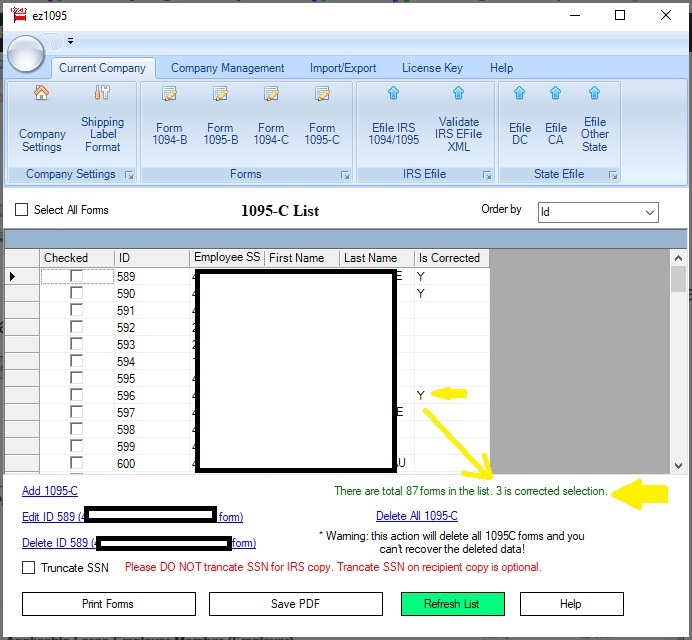
Task: Enable the Select All Forms checkbox
Action: pyautogui.click(x=22, y=210)
